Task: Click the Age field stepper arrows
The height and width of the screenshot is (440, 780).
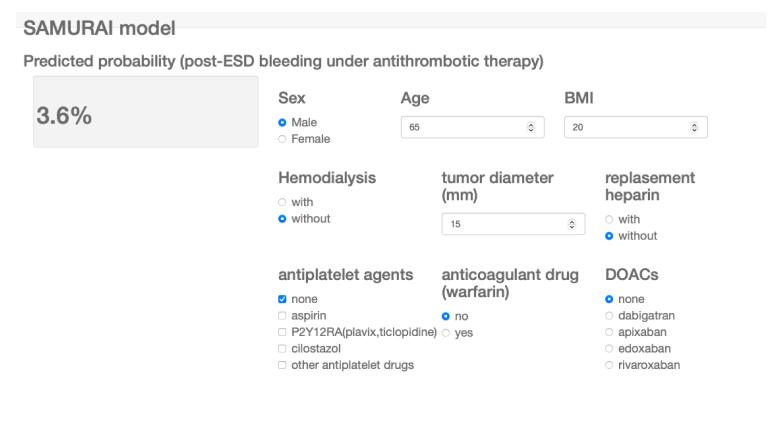Action: [x=530, y=128]
